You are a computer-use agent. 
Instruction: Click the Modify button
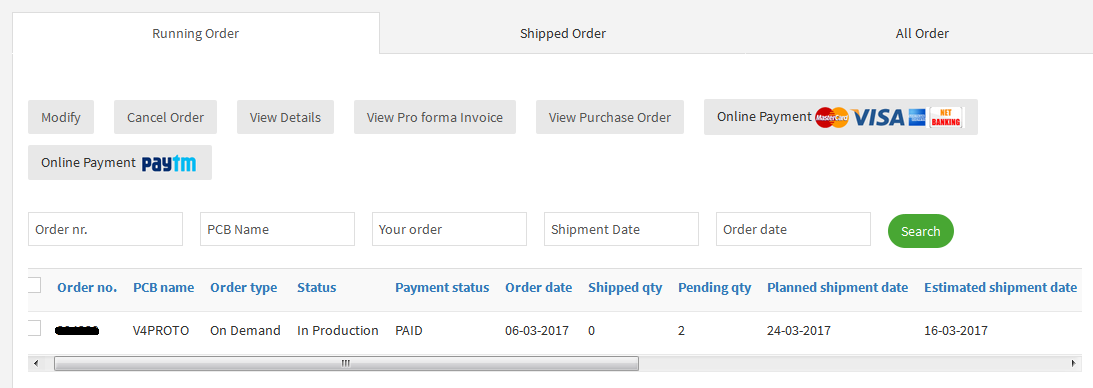point(61,117)
